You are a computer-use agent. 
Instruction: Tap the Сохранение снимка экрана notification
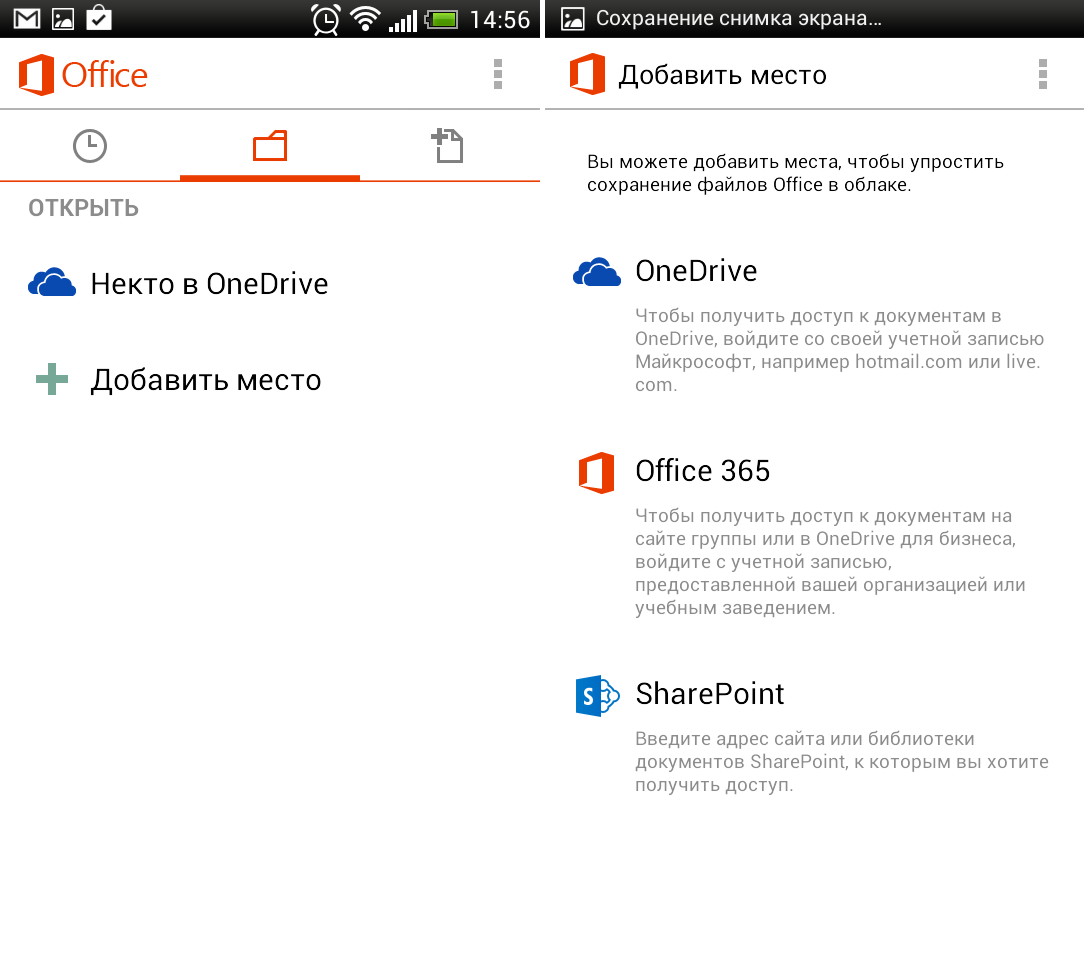point(738,19)
